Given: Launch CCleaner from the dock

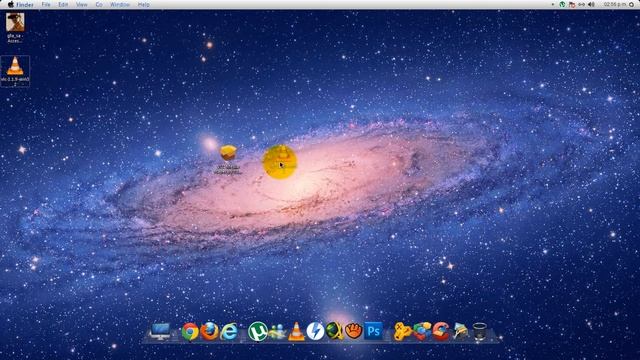Looking at the screenshot, I should tap(441, 331).
